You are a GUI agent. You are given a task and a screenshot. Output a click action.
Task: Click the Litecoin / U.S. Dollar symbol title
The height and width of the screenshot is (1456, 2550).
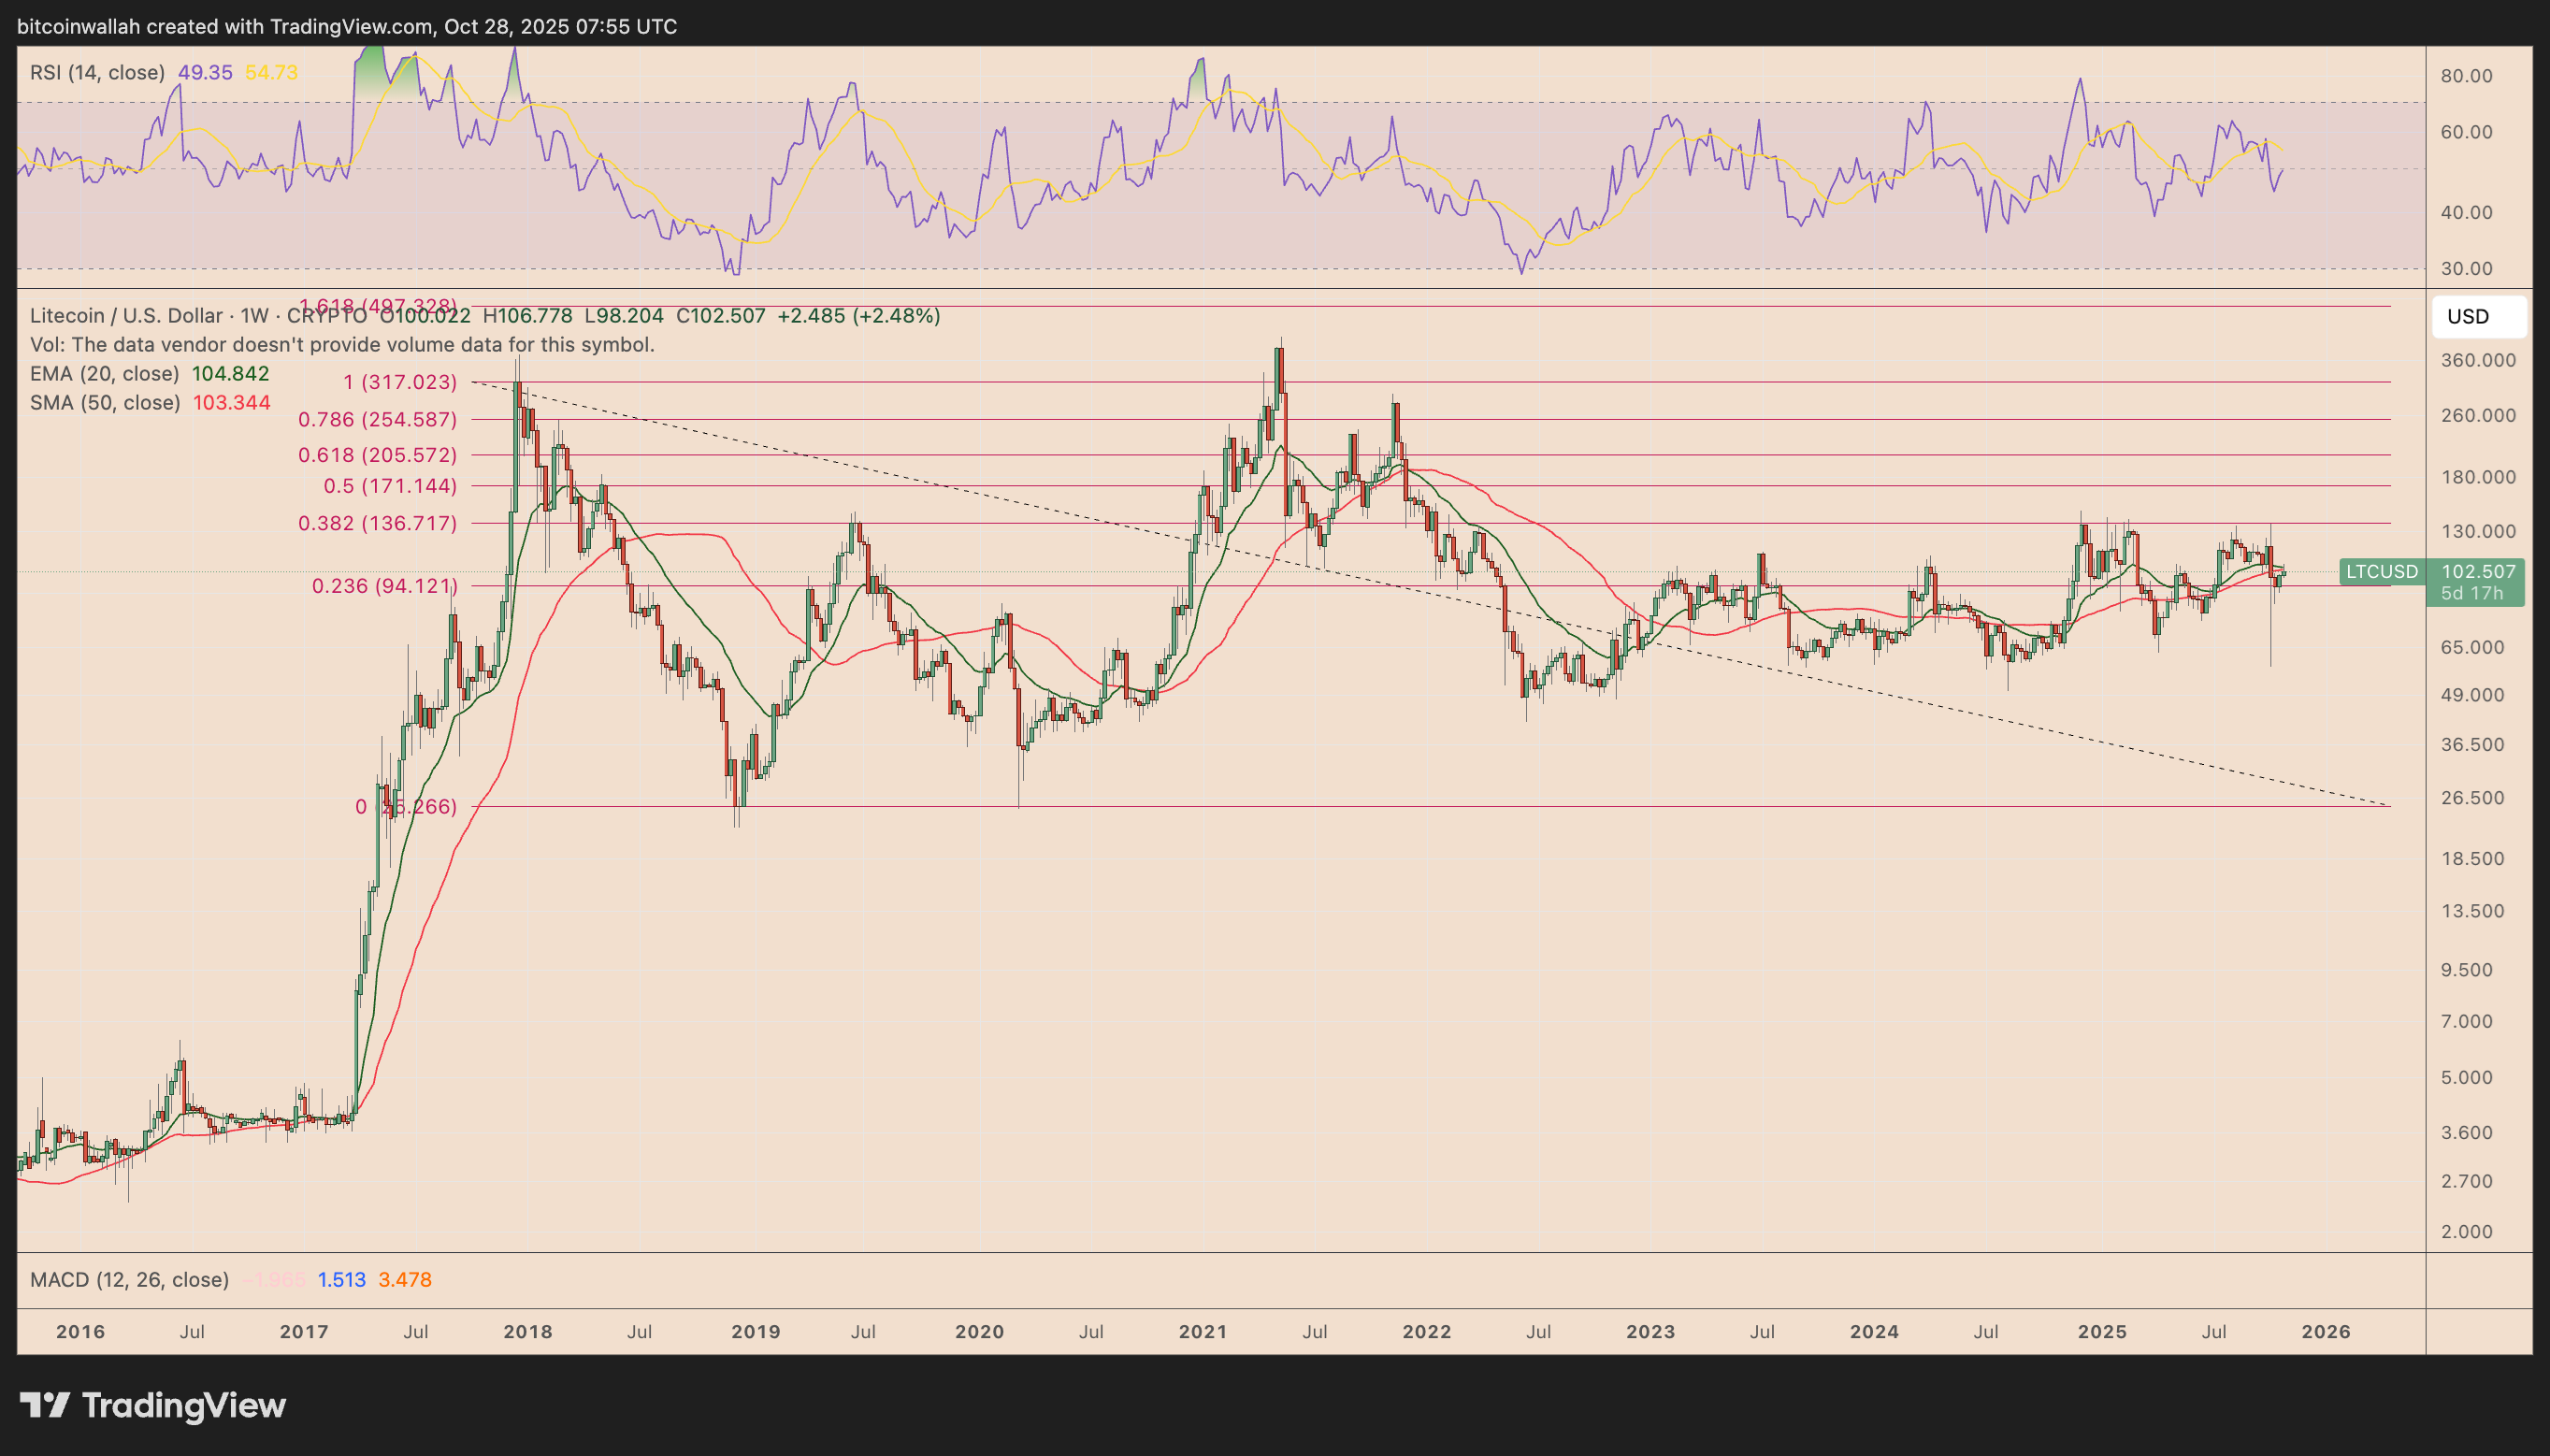click(x=126, y=316)
